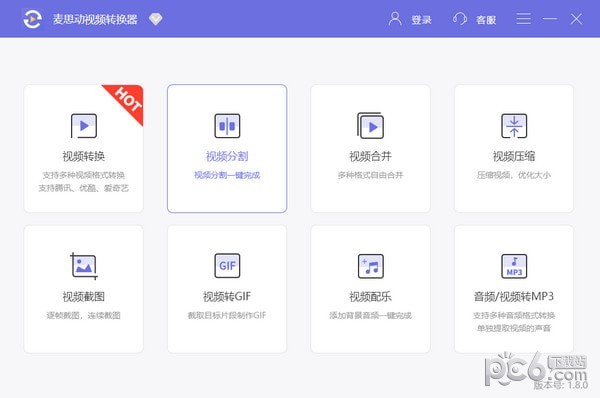Click the 支持多种音频格式转换 description line
600x398 pixels.
(514, 315)
